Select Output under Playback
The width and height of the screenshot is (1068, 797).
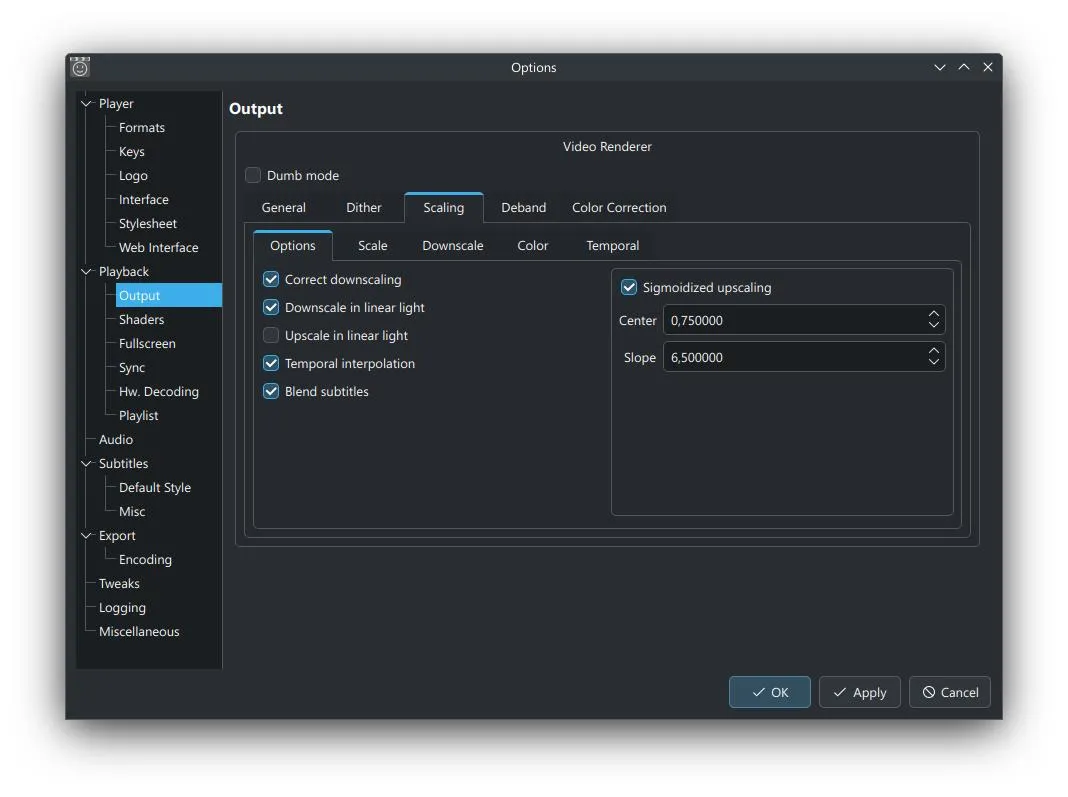[x=169, y=296]
